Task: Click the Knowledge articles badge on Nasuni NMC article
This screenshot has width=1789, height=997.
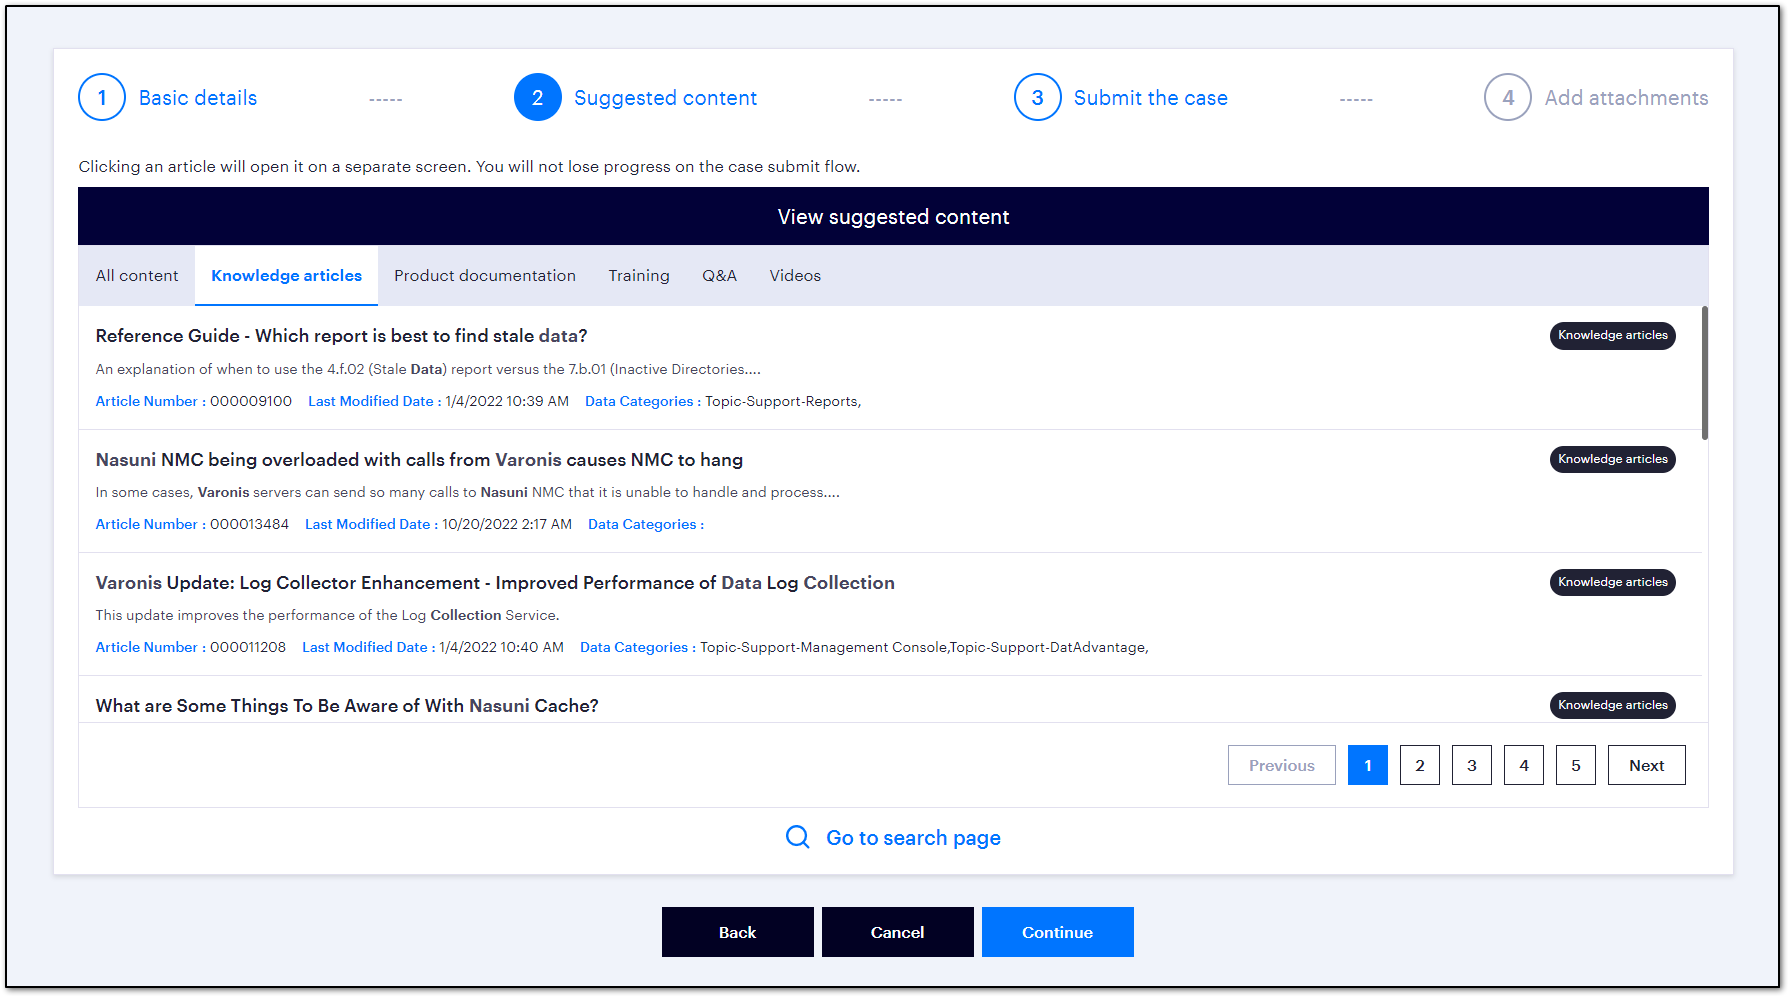Action: (x=1612, y=459)
